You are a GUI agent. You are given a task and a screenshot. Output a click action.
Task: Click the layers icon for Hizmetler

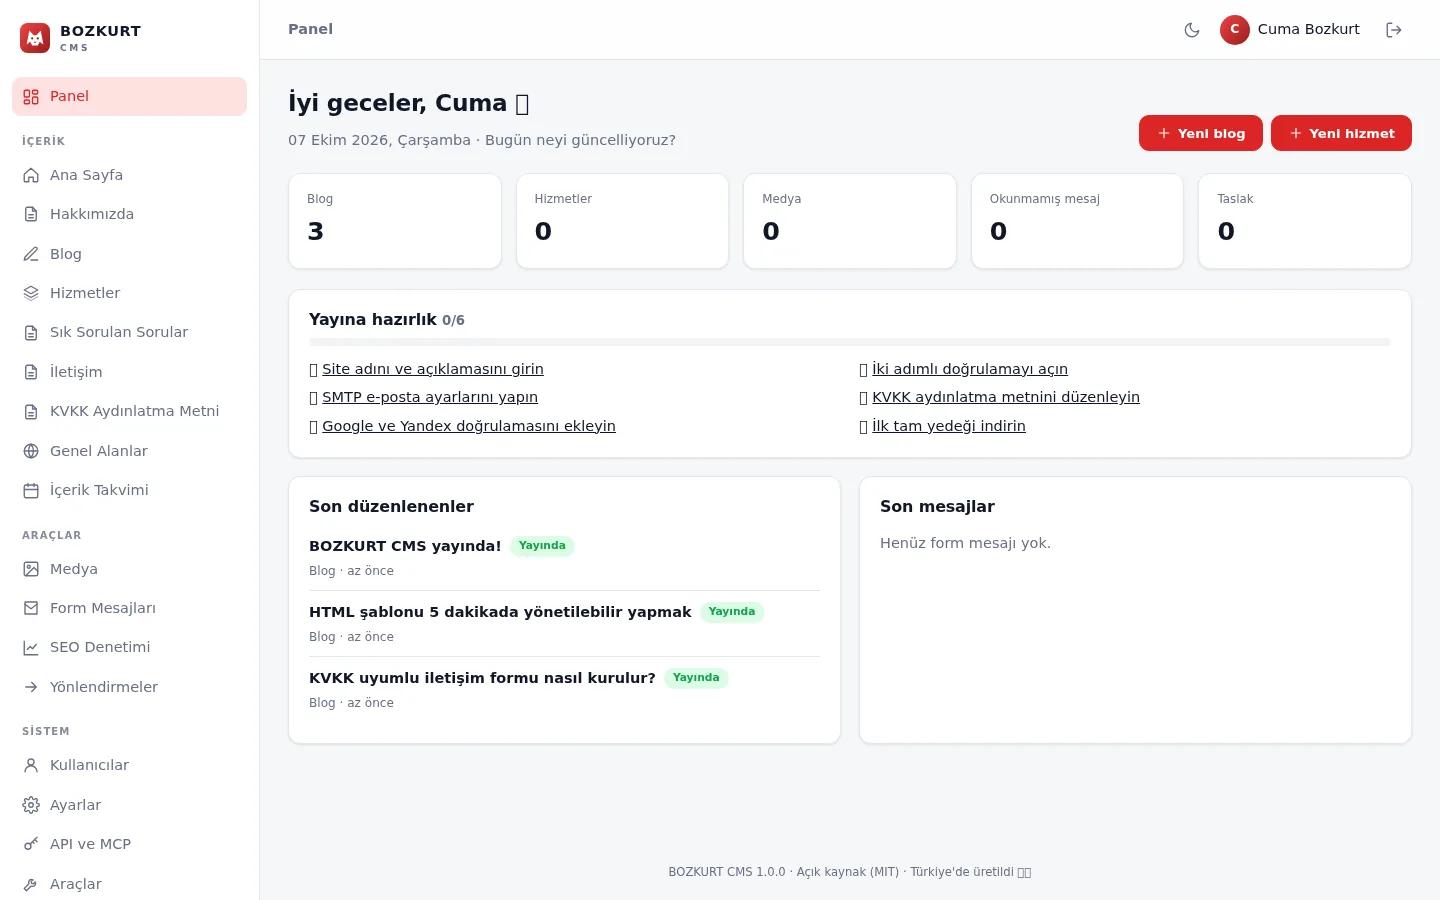coord(31,293)
